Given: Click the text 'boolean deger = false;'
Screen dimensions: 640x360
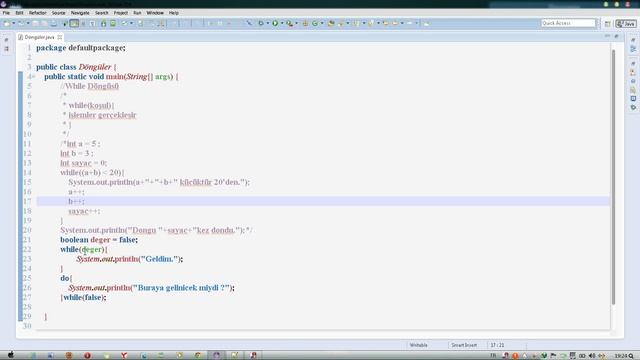Looking at the screenshot, I should [x=99, y=240].
